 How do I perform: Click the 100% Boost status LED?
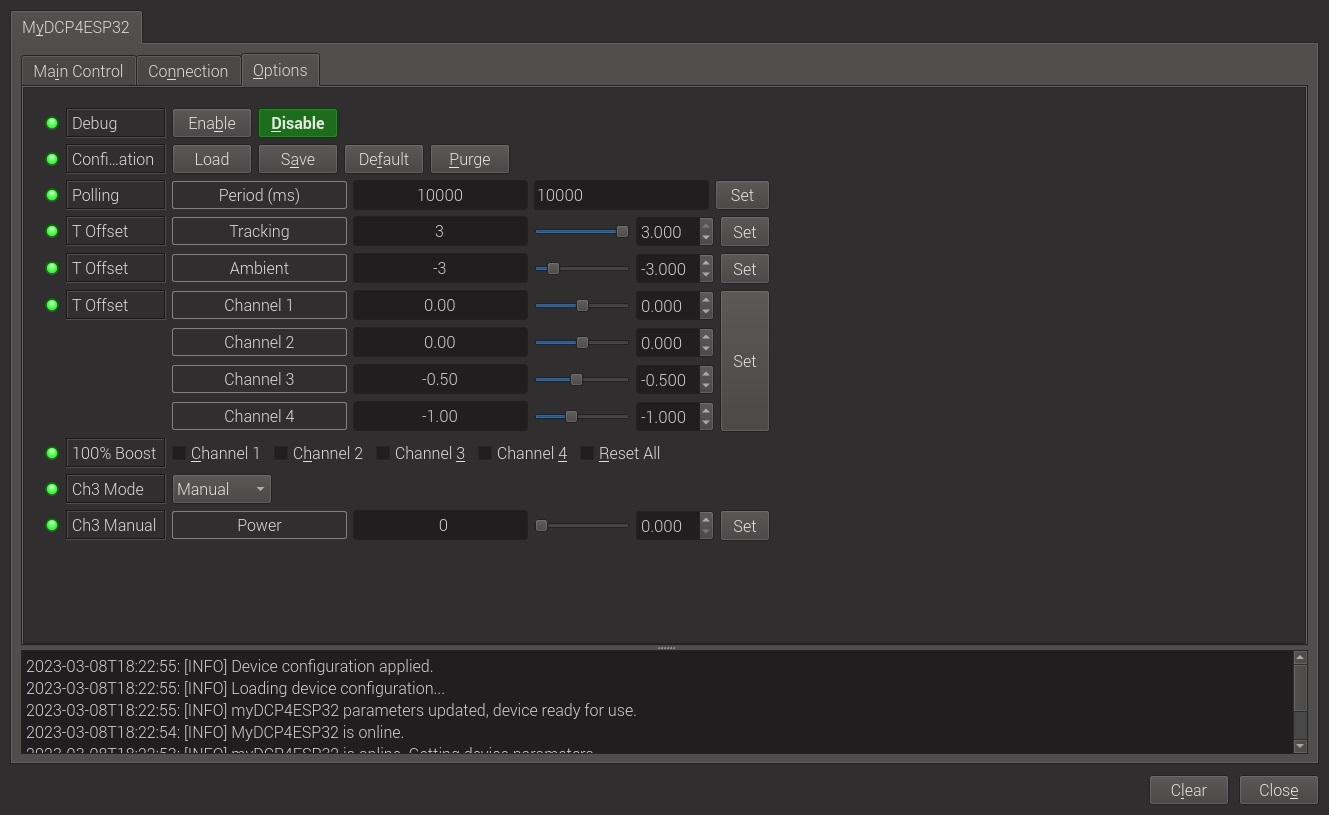(52, 453)
